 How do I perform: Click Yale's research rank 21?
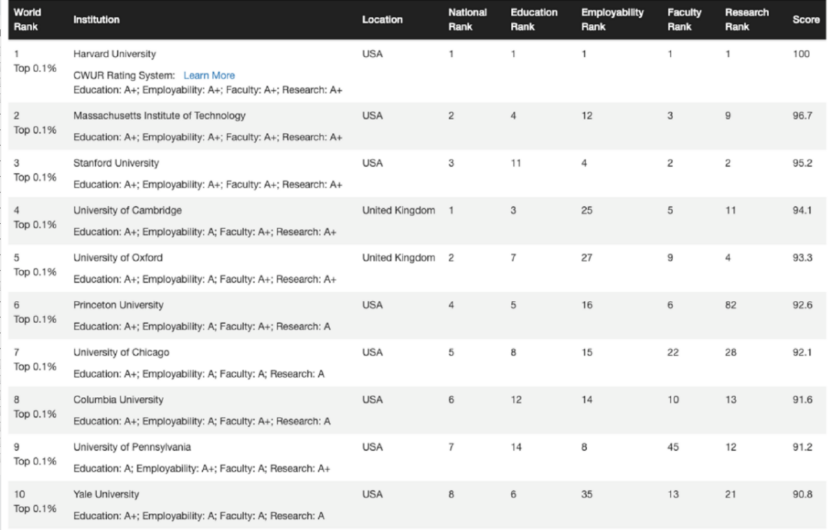730,494
